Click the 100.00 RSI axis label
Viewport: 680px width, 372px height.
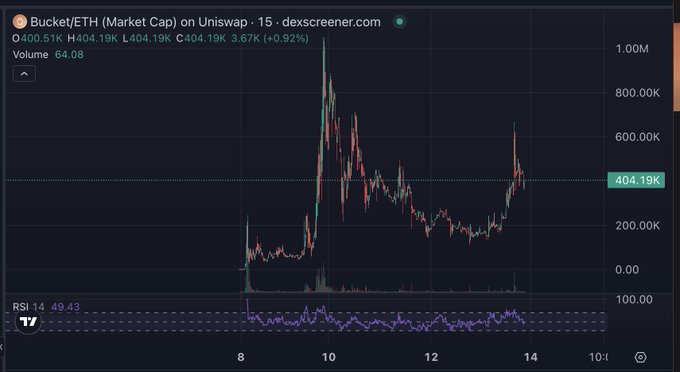634,299
